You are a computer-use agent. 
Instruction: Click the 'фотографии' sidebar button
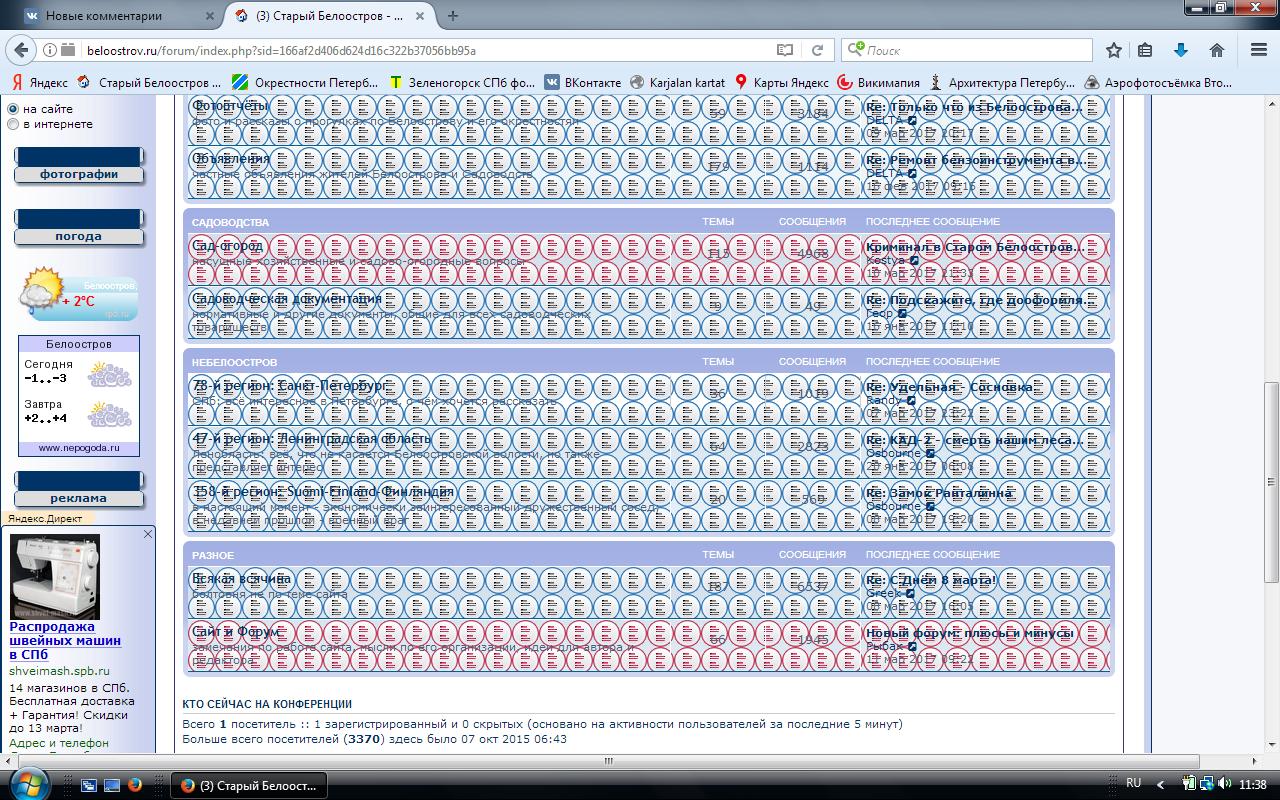[79, 174]
